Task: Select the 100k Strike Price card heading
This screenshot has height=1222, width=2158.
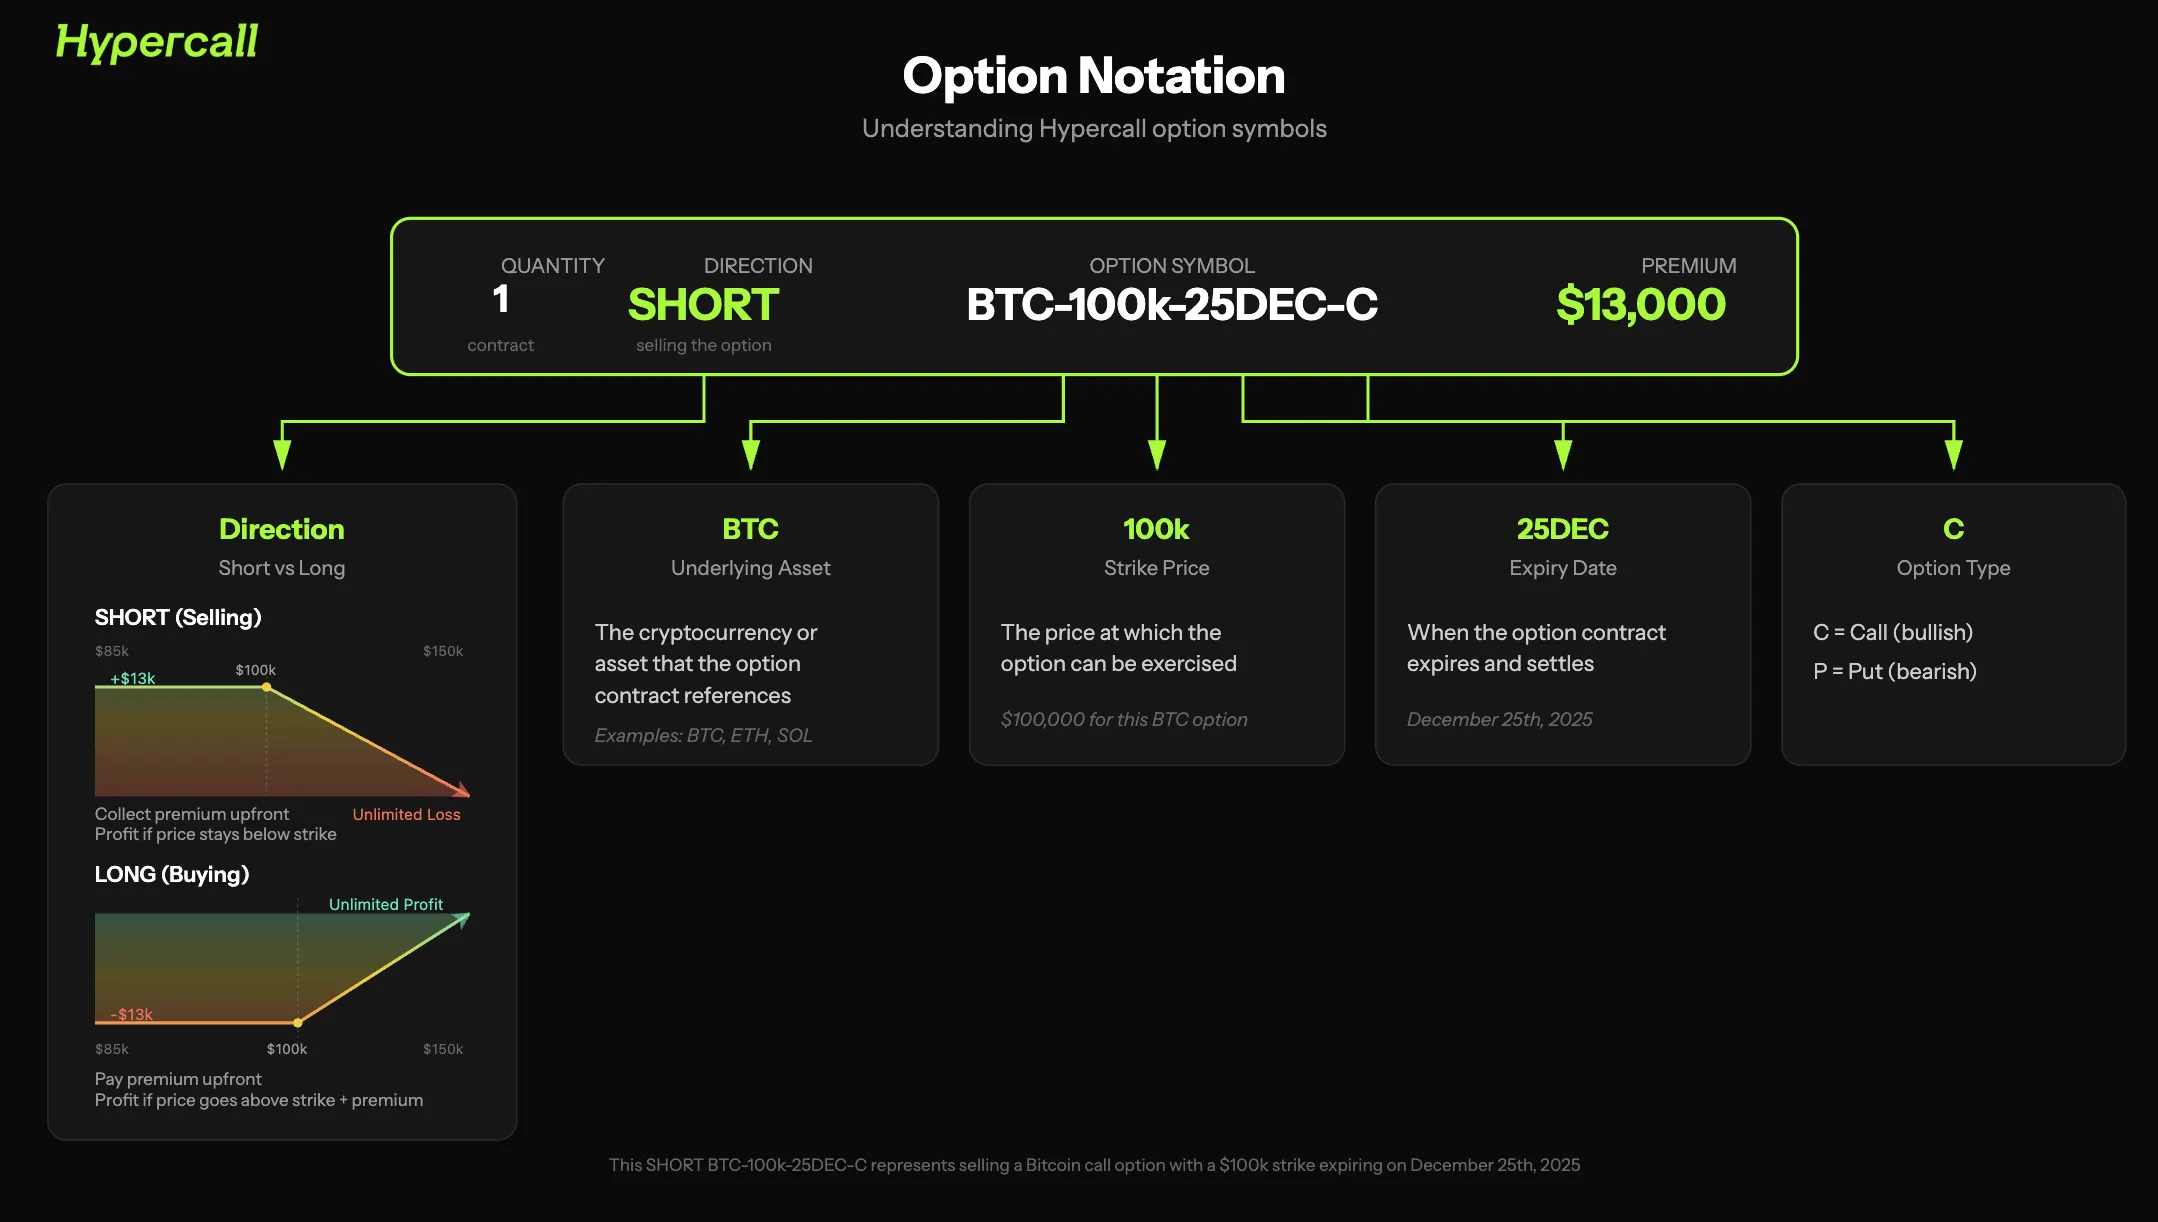Action: click(x=1156, y=528)
